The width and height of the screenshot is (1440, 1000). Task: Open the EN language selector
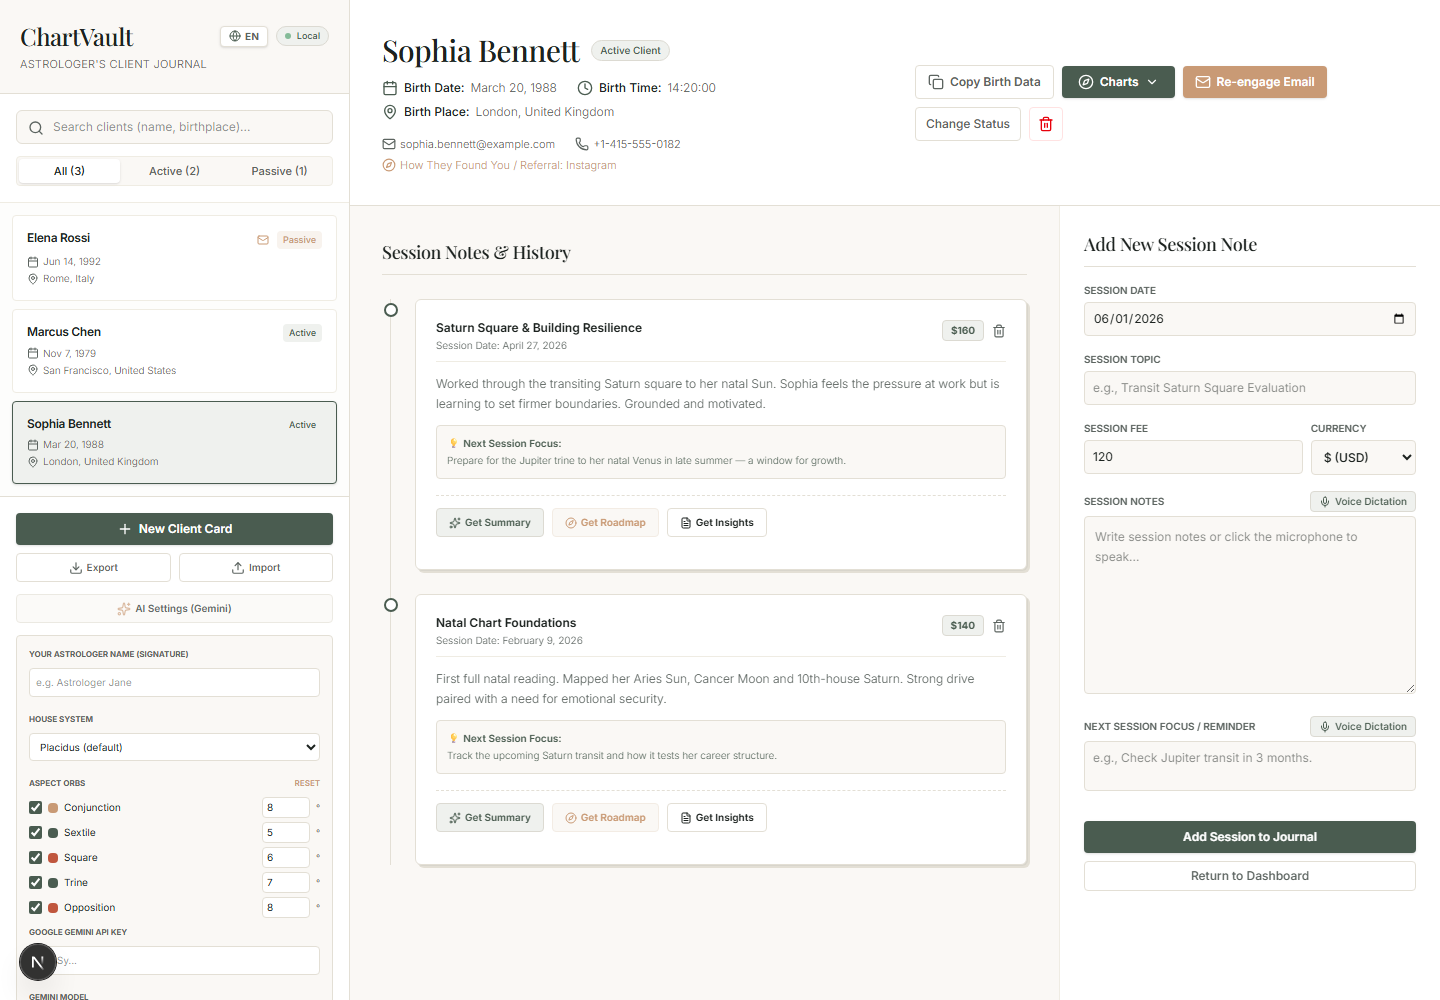point(244,36)
